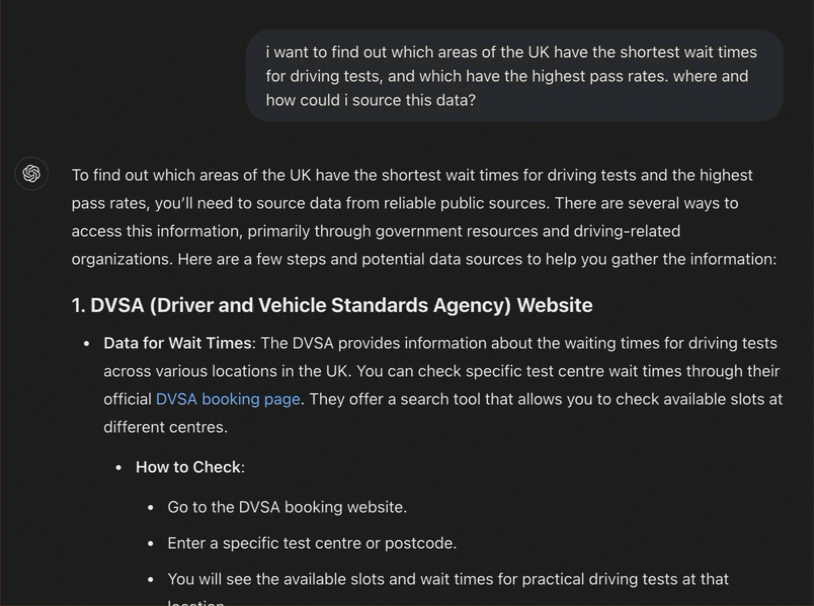Click the bold 'Data for Wait Times' label
Viewport: 814px width, 606px height.
pyautogui.click(x=177, y=343)
